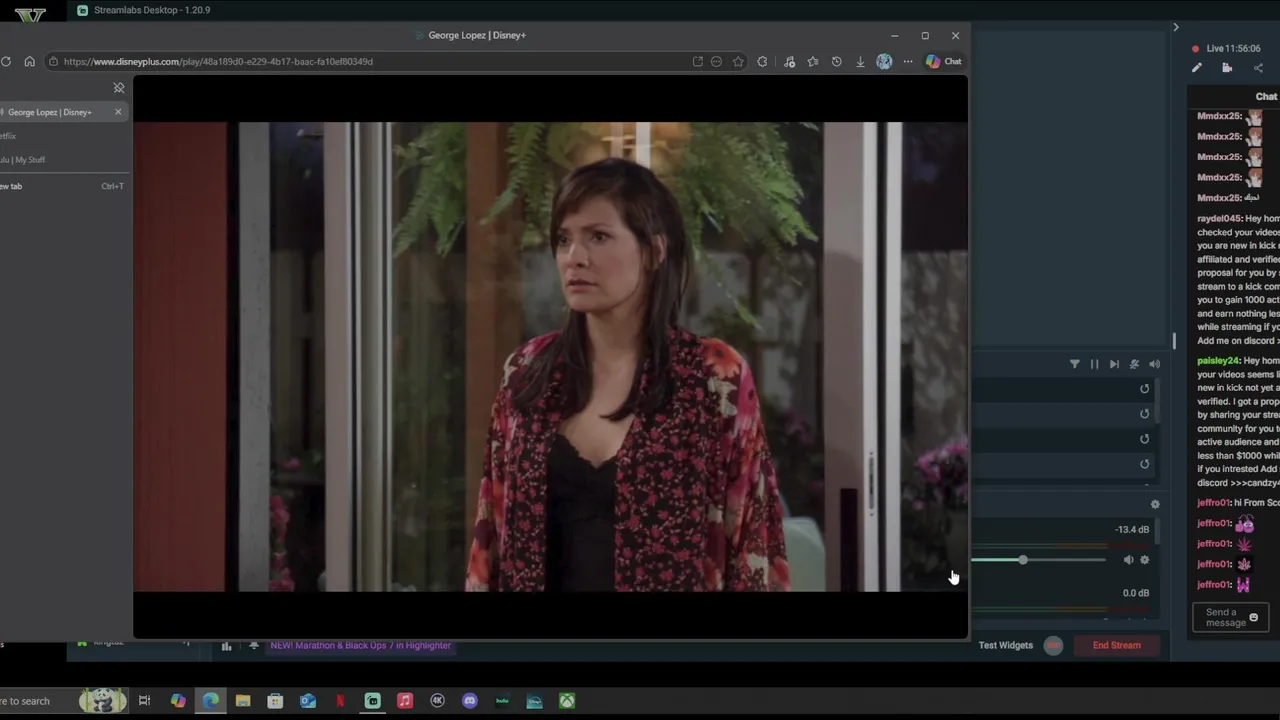Click the raydel045 chat username
Image resolution: width=1280 pixels, height=720 pixels.
point(1219,219)
